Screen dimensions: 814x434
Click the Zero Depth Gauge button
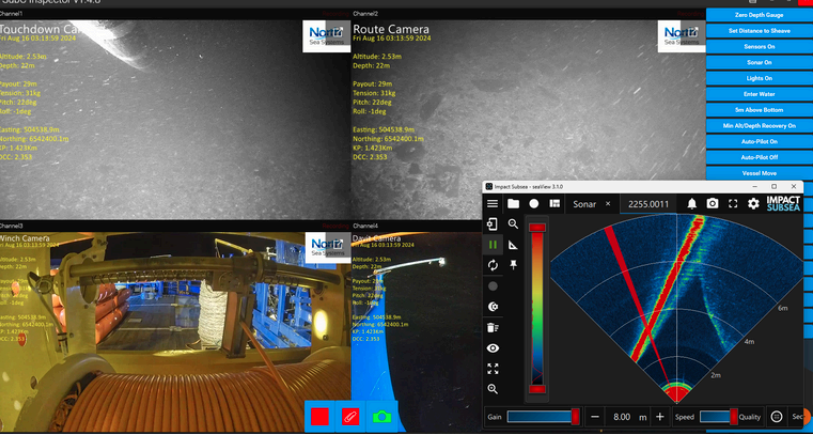759,15
